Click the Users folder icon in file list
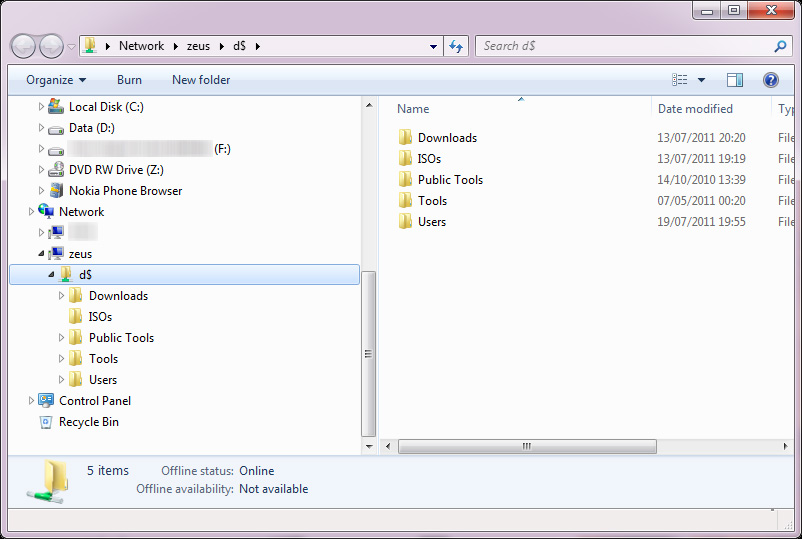The height and width of the screenshot is (539, 802). point(405,221)
